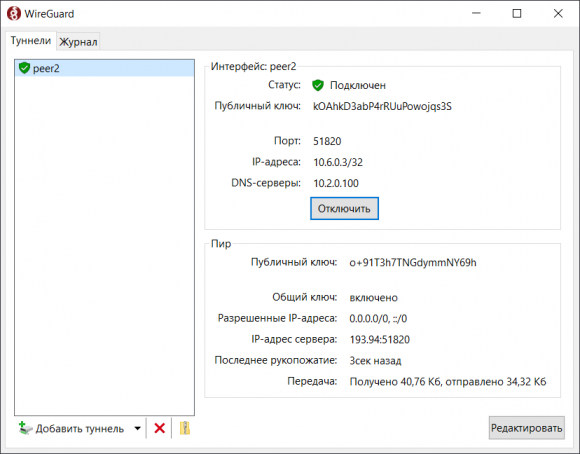This screenshot has height=454, width=580.
Task: Click DNS server value 10.2.0.100
Action: click(336, 184)
